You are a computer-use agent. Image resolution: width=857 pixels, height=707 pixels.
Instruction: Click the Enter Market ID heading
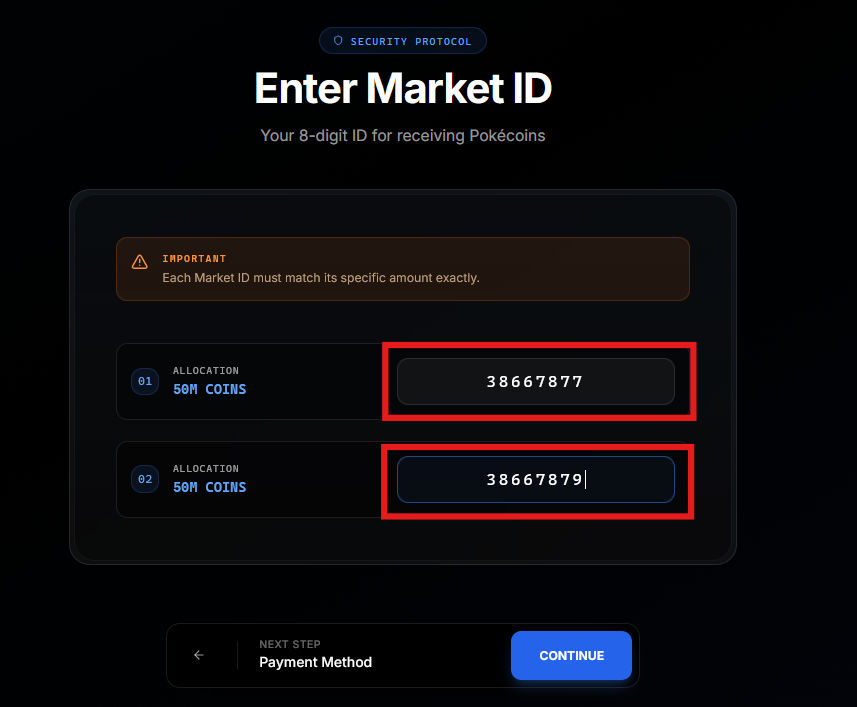tap(403, 89)
